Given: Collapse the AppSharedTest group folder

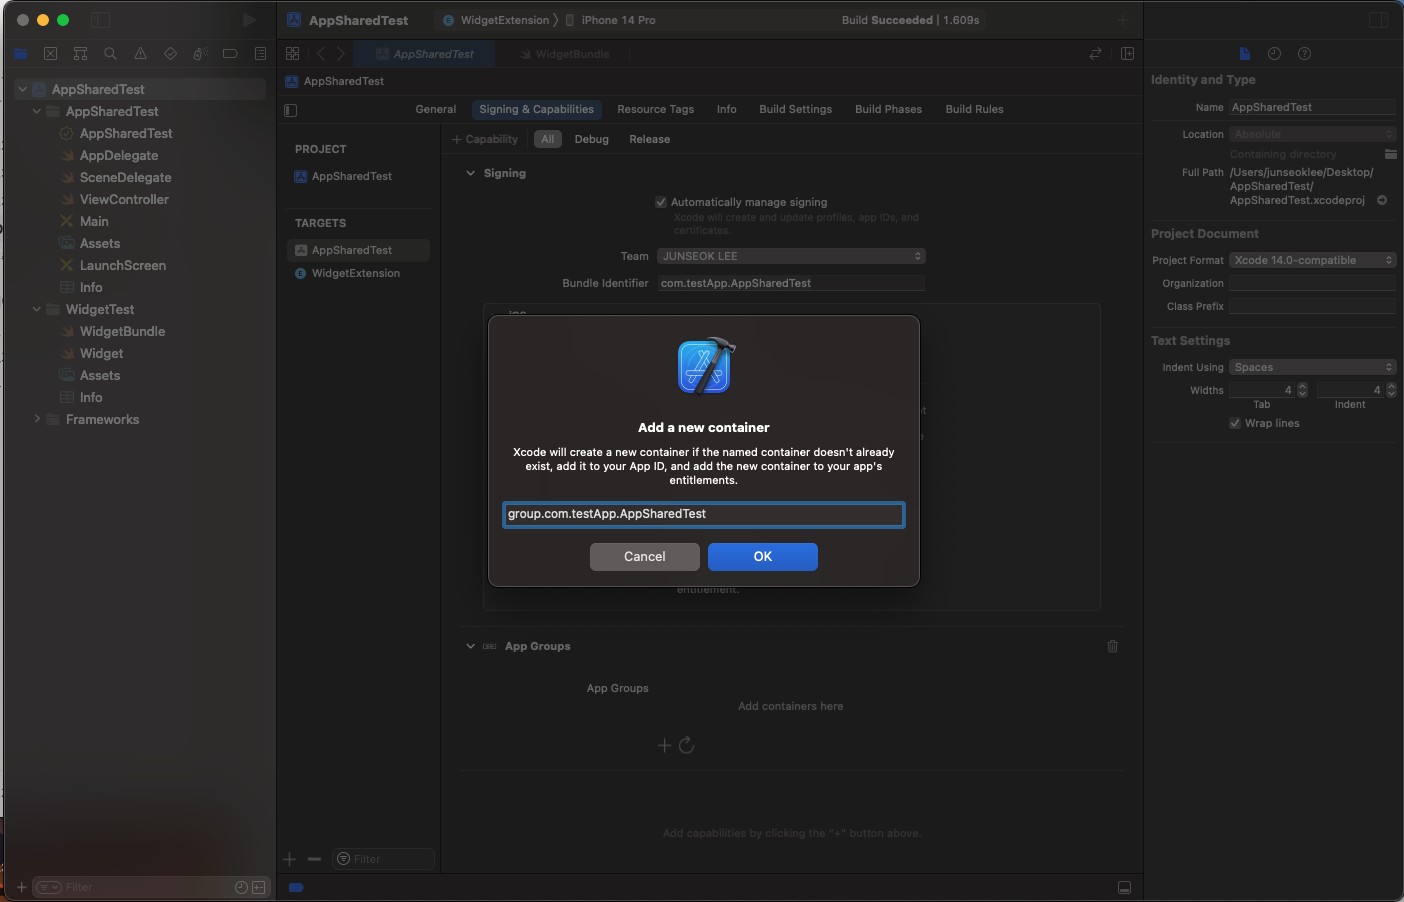Looking at the screenshot, I should [37, 111].
